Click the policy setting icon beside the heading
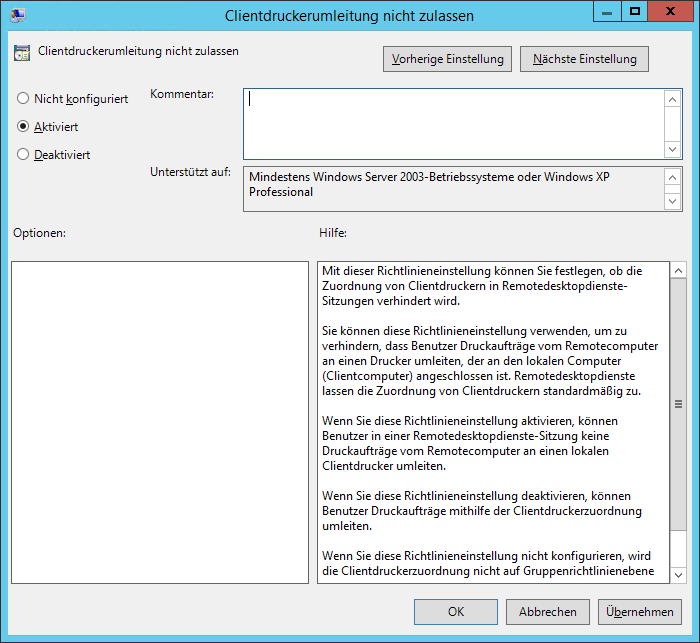The width and height of the screenshot is (700, 643). (22, 53)
